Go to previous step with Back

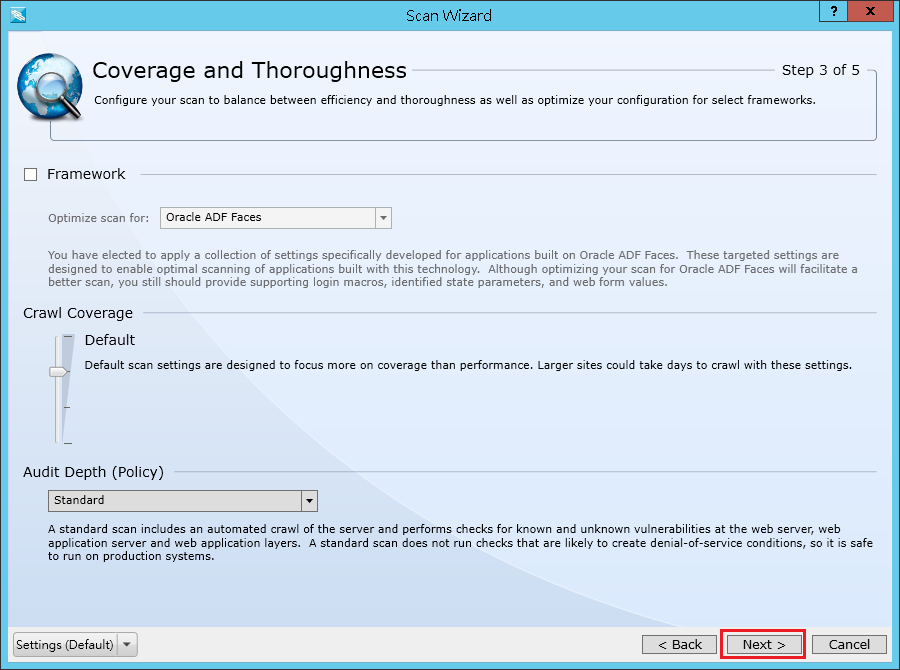680,645
